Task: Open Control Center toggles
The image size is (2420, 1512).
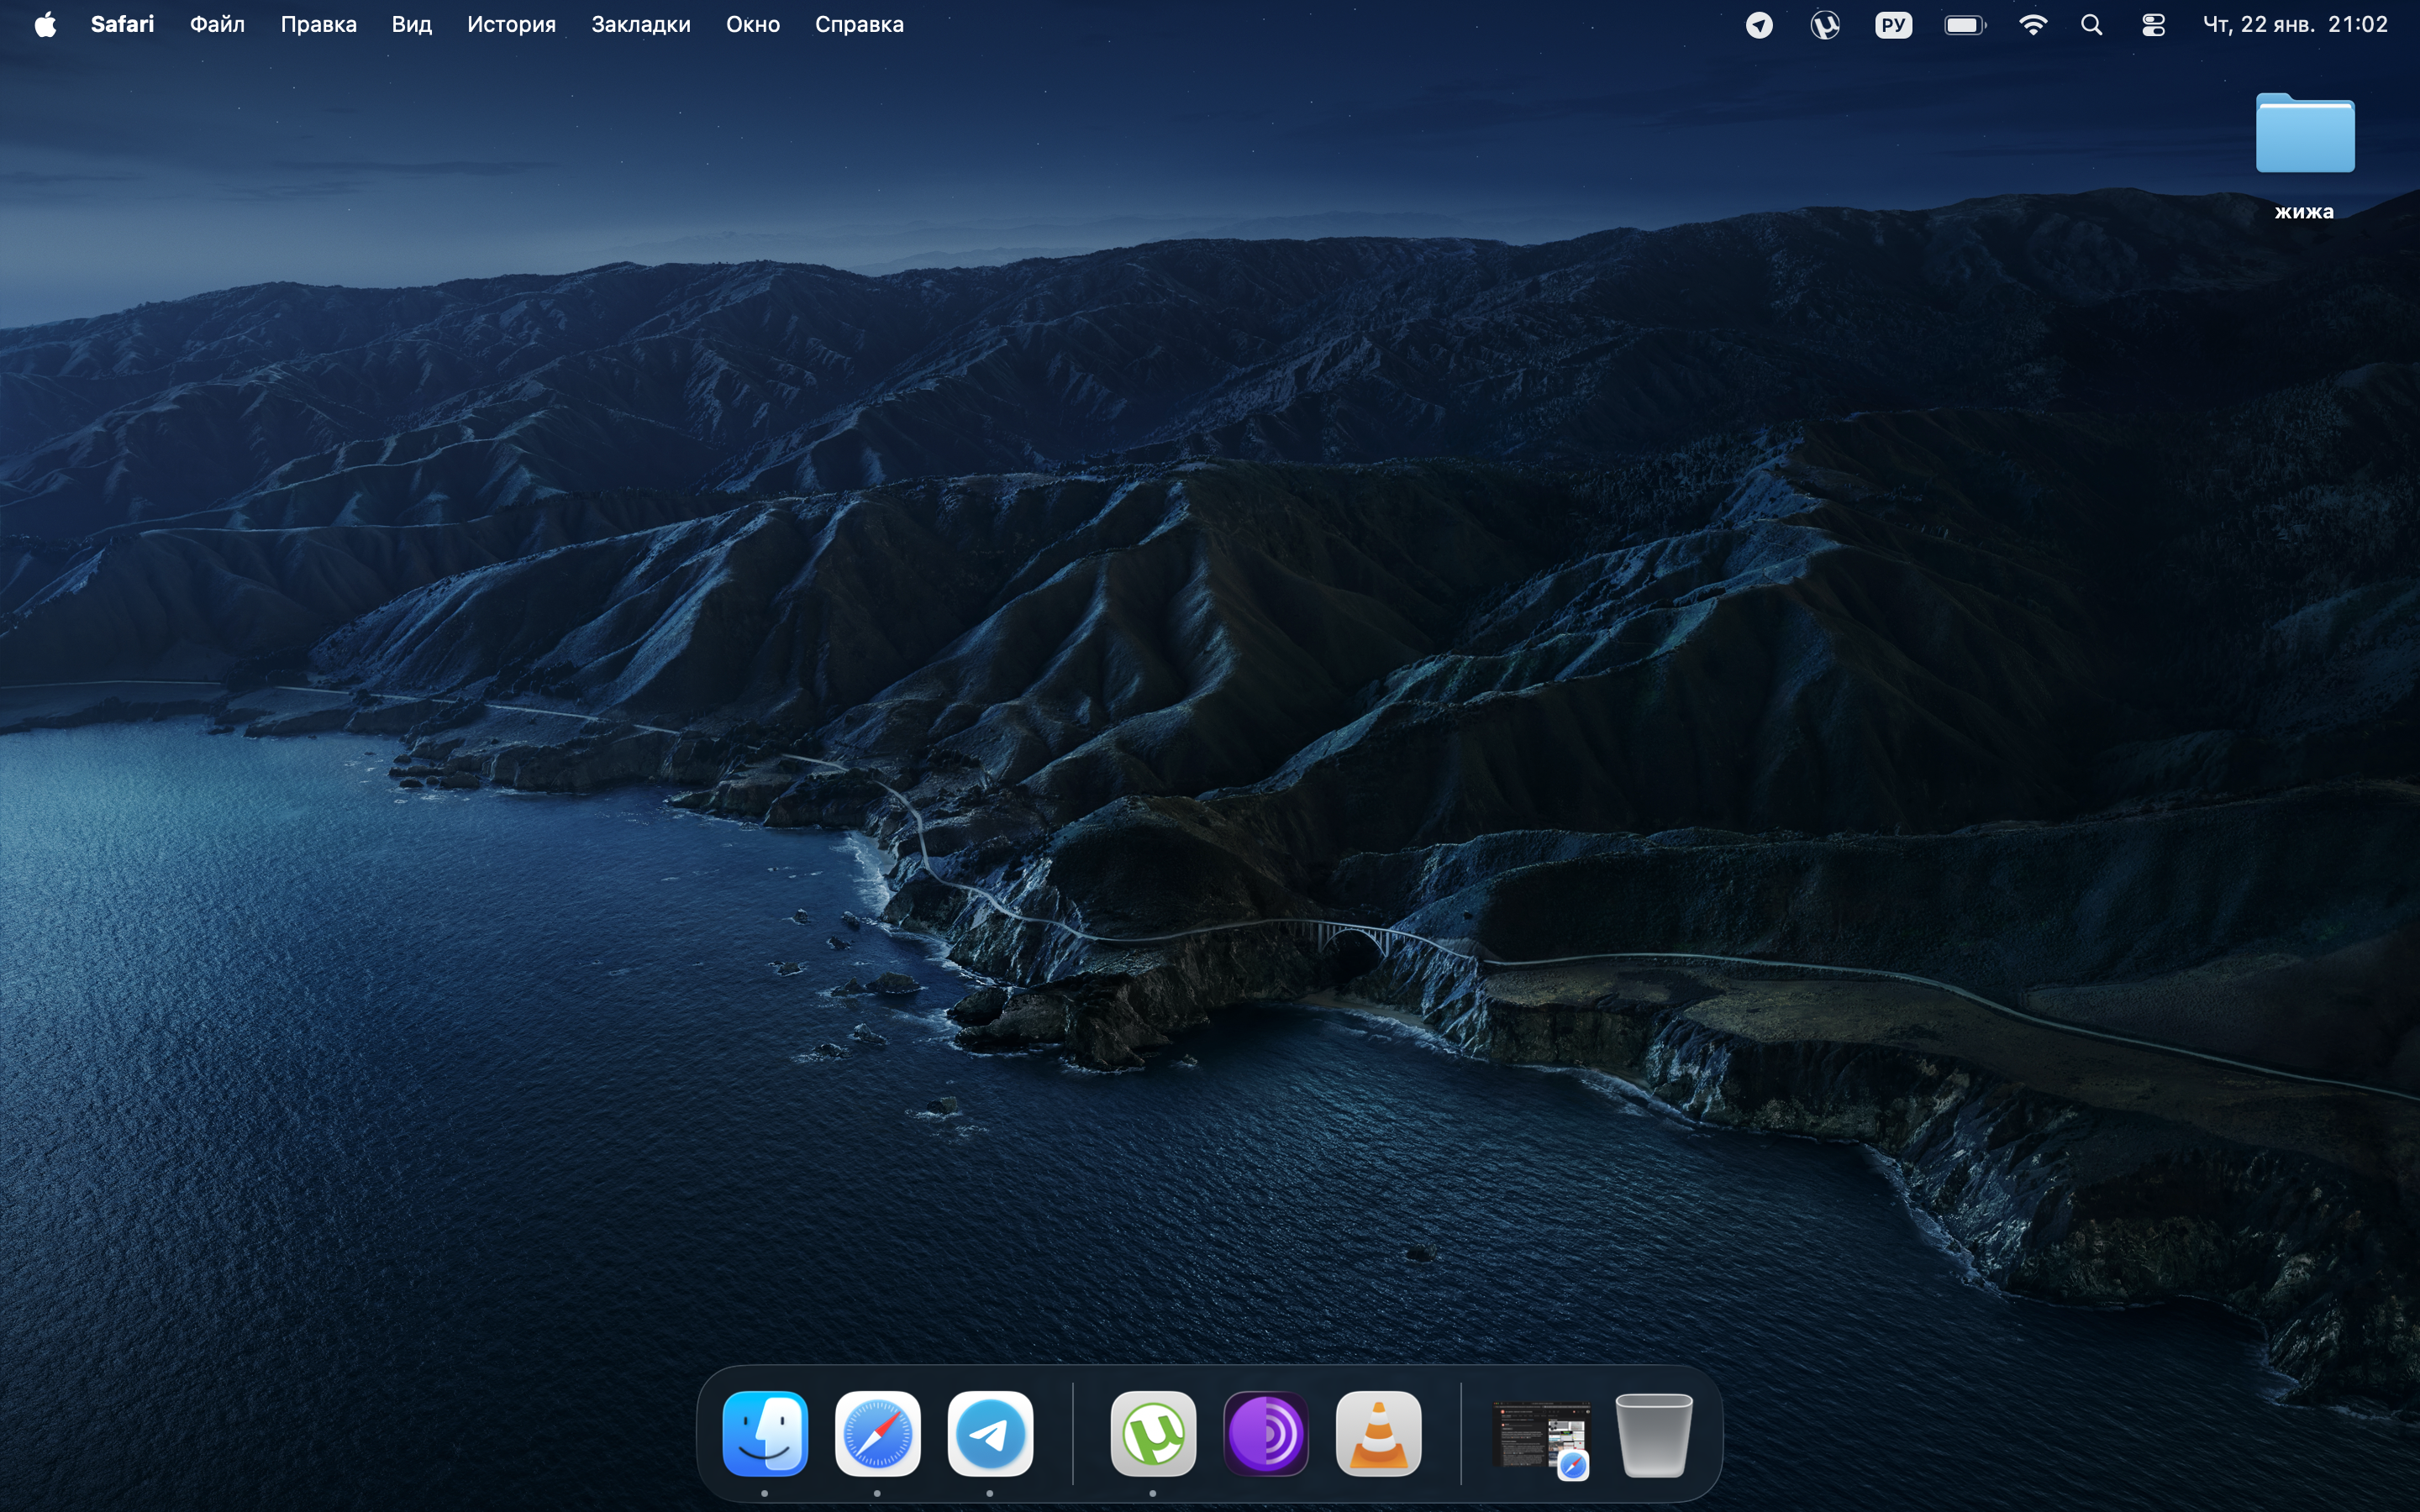Action: 2153,25
